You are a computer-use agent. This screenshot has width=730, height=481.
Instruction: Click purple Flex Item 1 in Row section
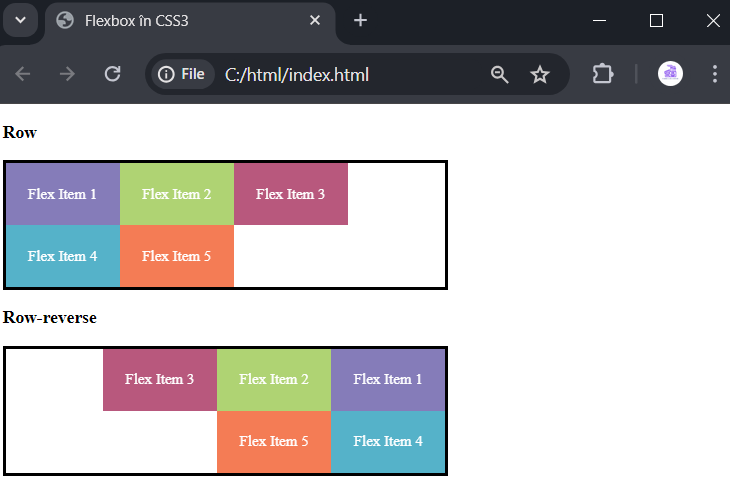tap(63, 194)
